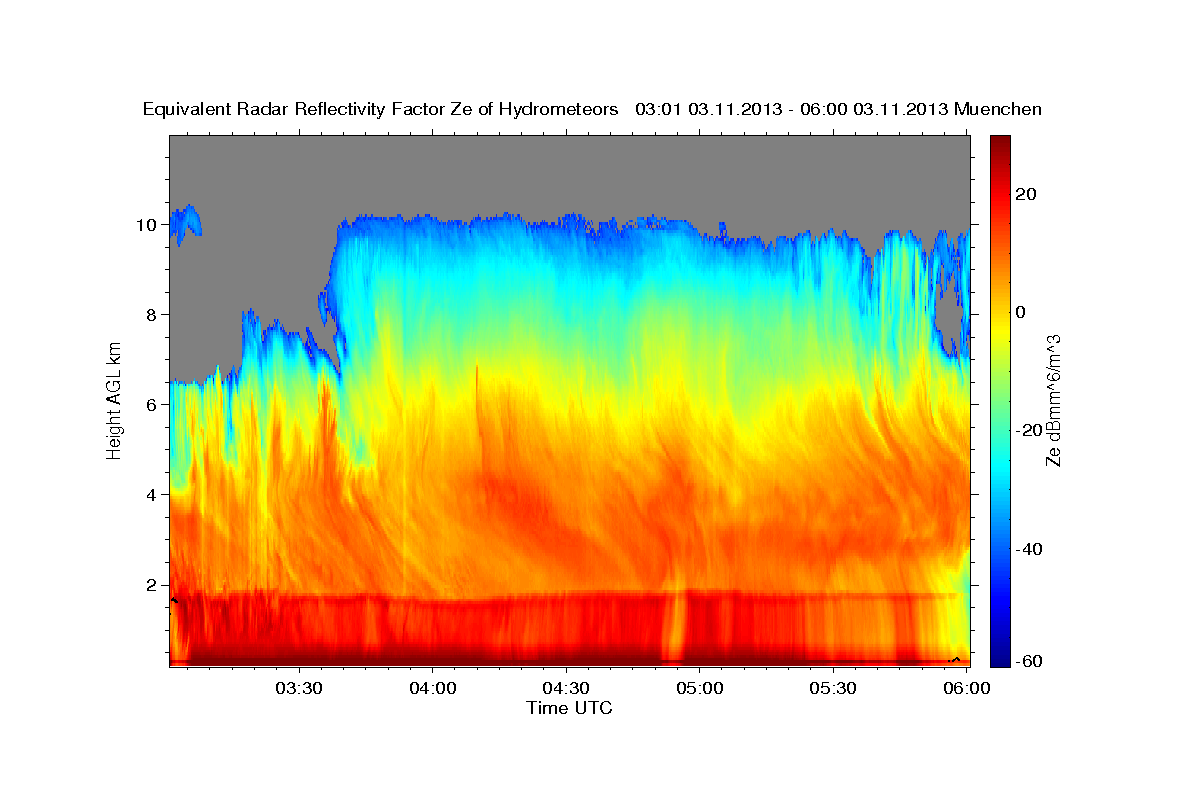The width and height of the screenshot is (1200, 800).
Task: Click the small isolated cloud patch near 10 km
Action: pos(185,224)
